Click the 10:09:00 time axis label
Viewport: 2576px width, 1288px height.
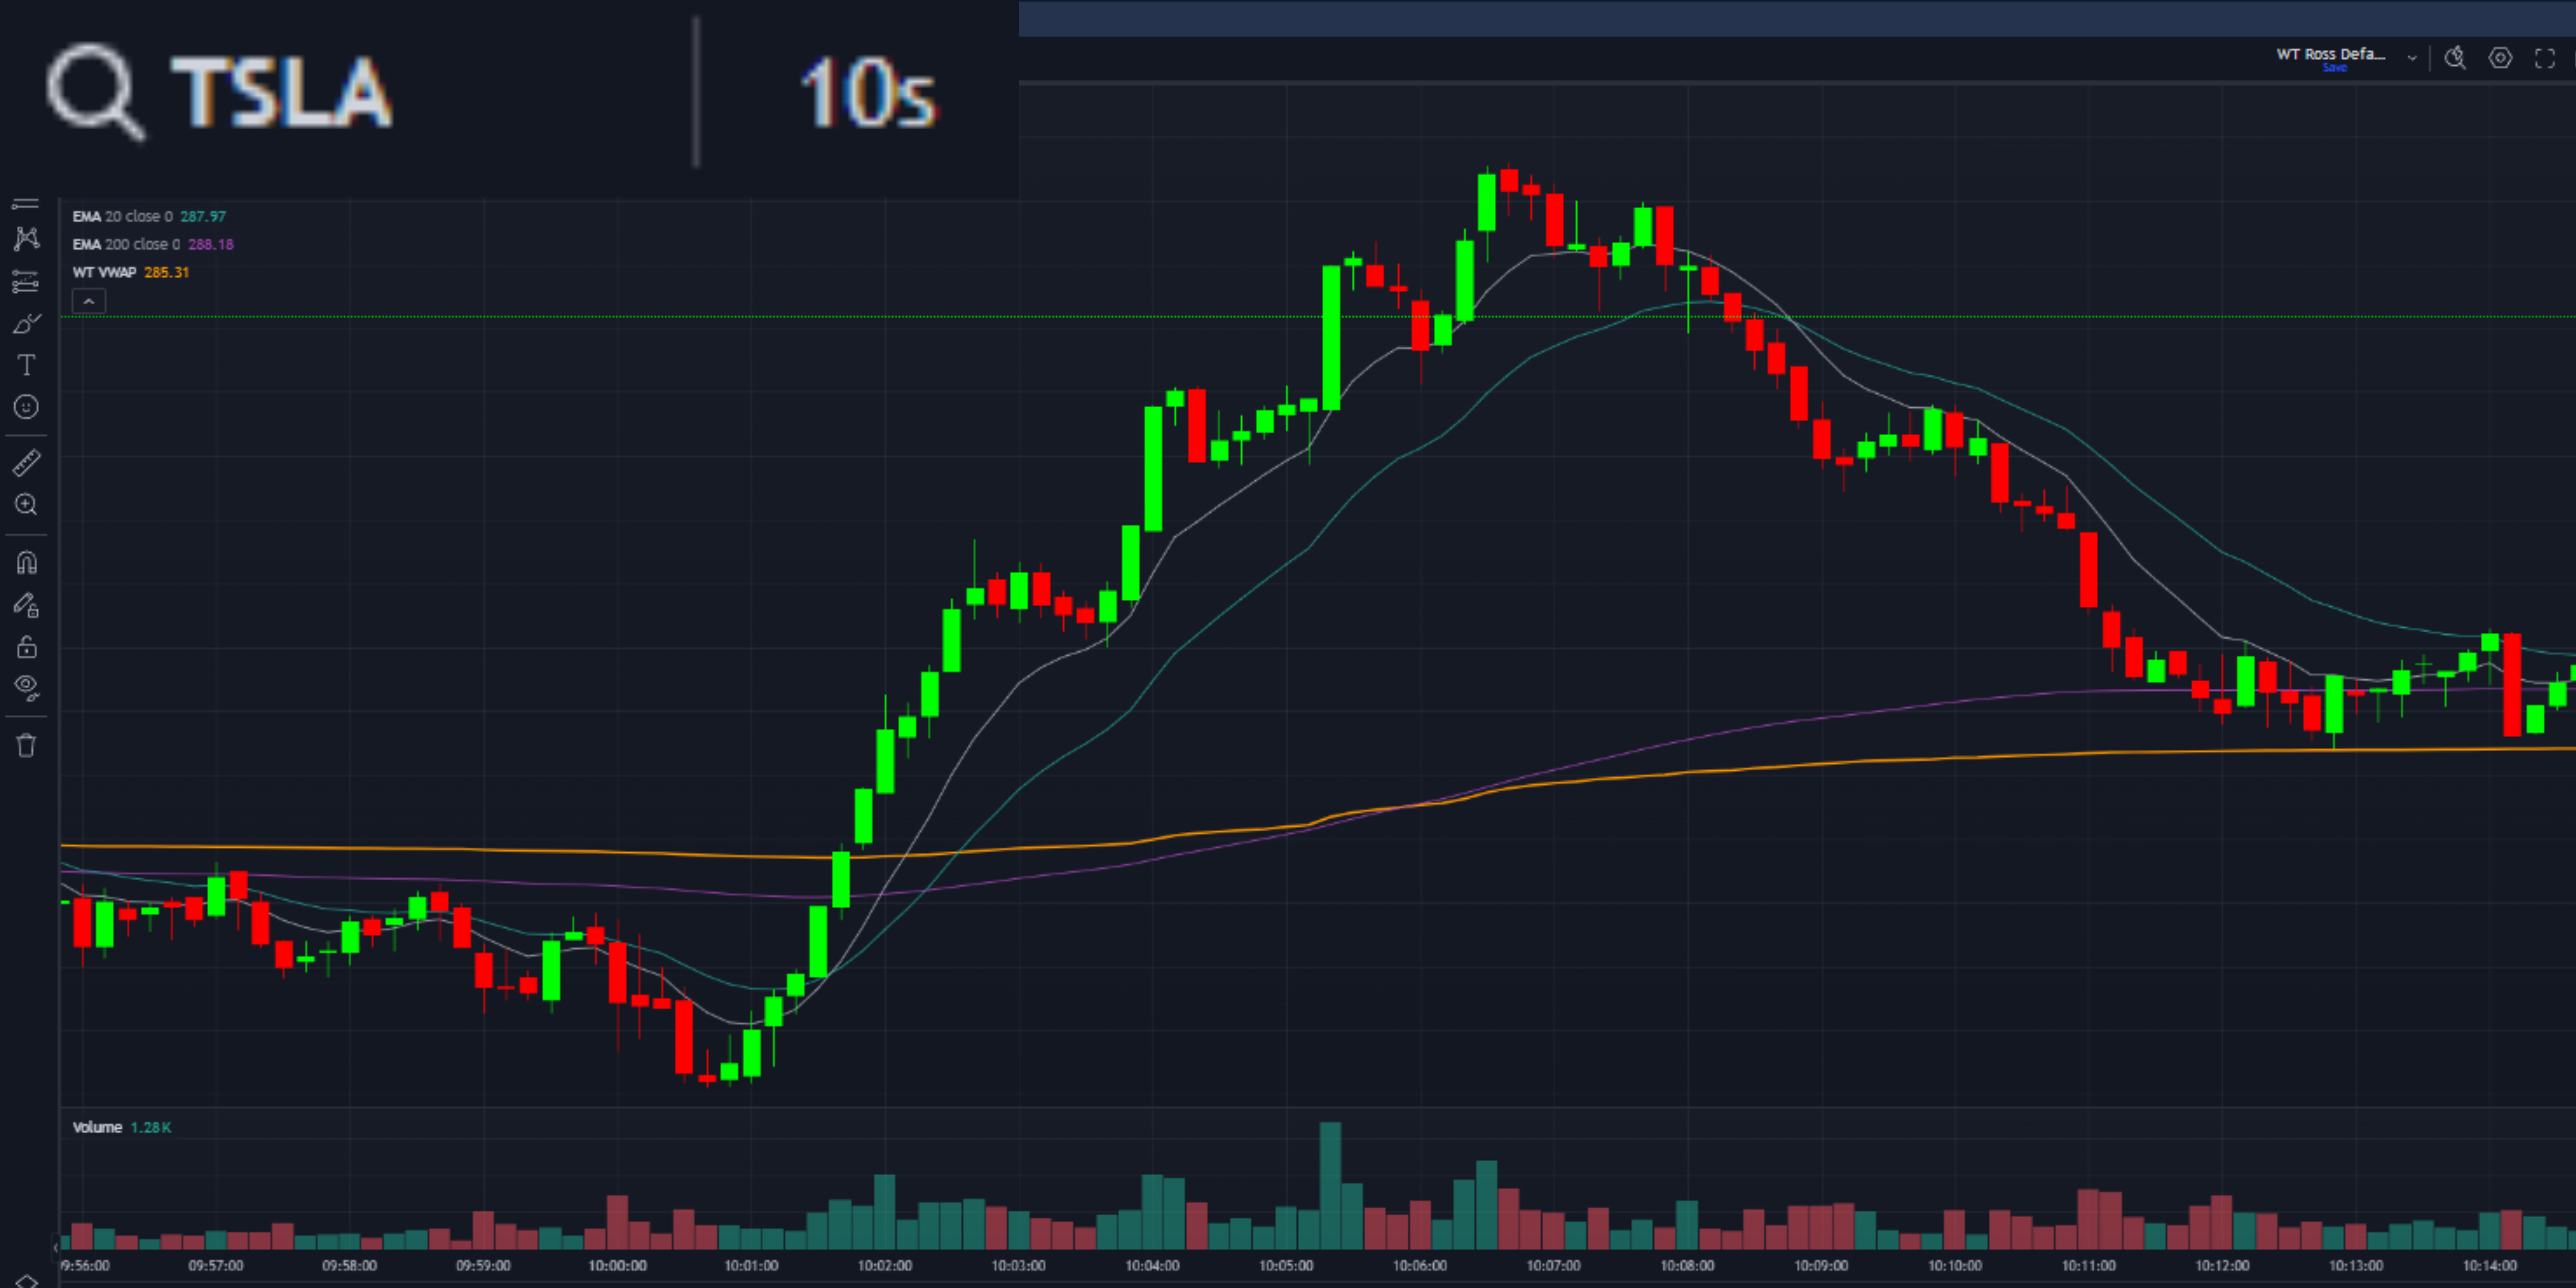(1821, 1266)
